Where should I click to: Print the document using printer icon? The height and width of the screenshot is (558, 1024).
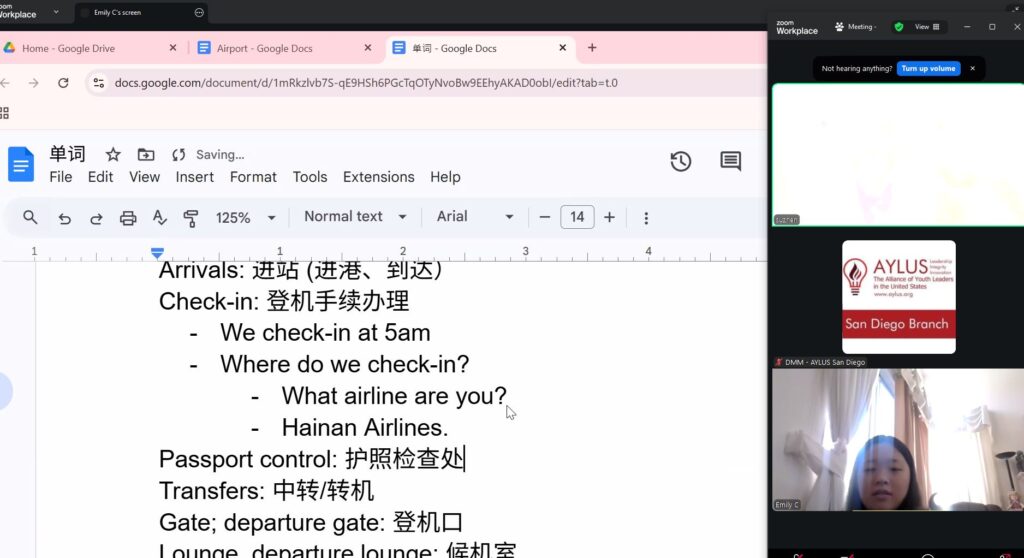pyautogui.click(x=128, y=217)
